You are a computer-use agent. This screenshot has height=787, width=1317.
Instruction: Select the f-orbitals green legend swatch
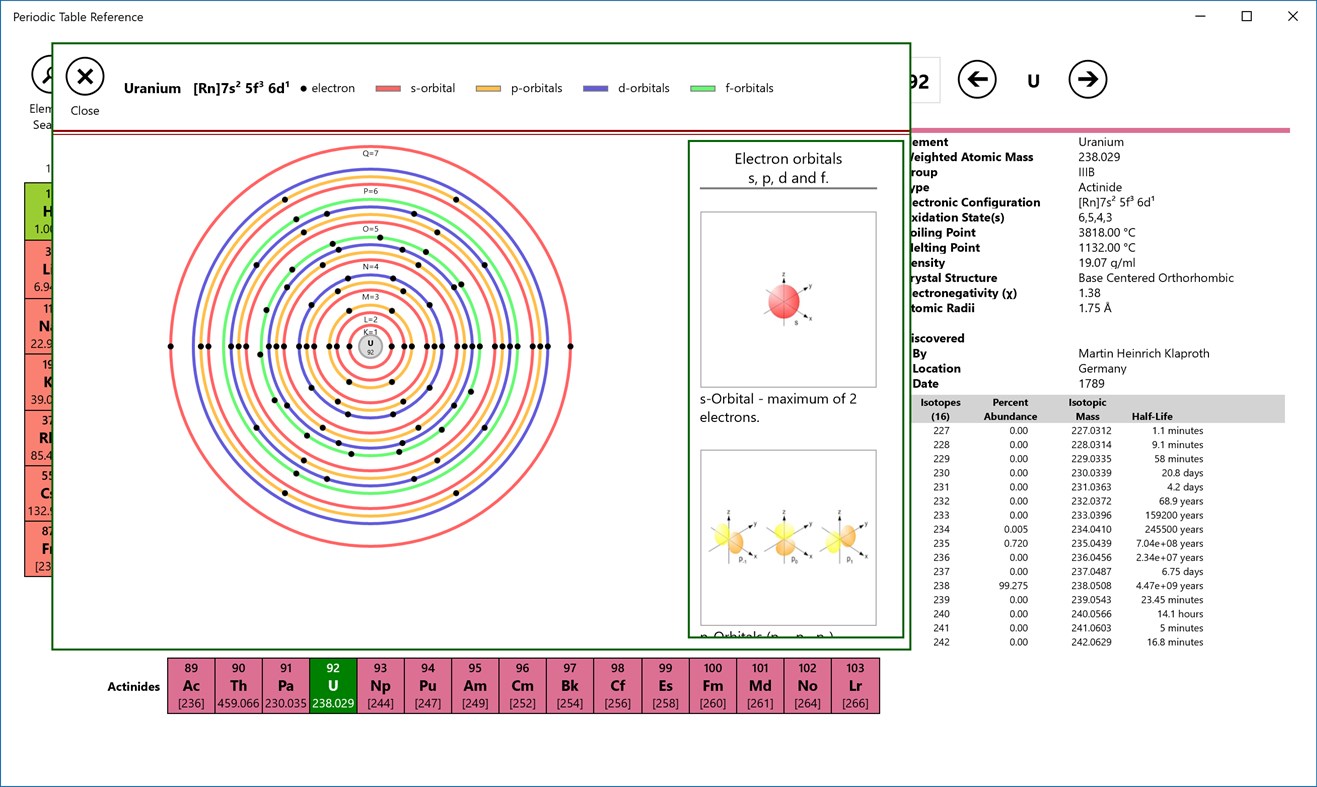(701, 88)
